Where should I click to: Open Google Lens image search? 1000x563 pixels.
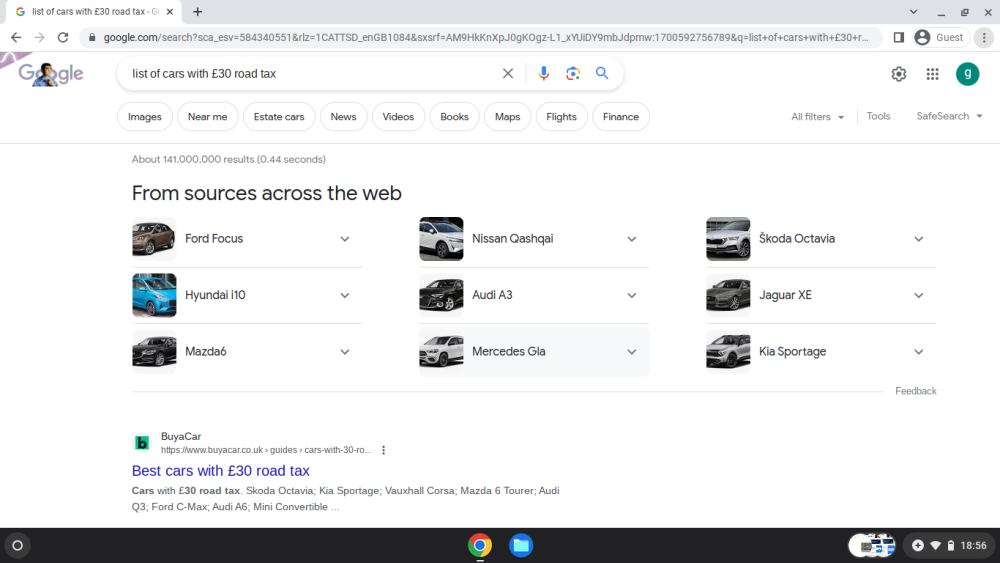(573, 73)
